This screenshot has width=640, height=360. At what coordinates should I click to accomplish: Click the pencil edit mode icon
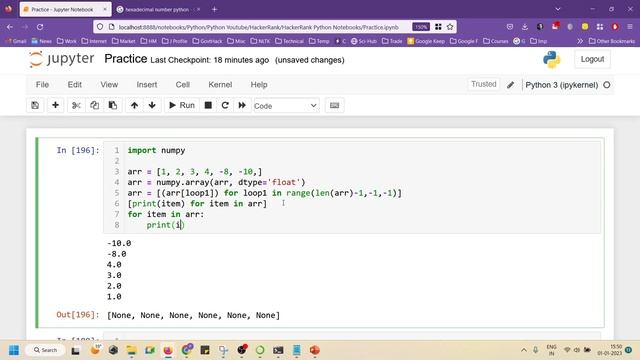click(510, 85)
